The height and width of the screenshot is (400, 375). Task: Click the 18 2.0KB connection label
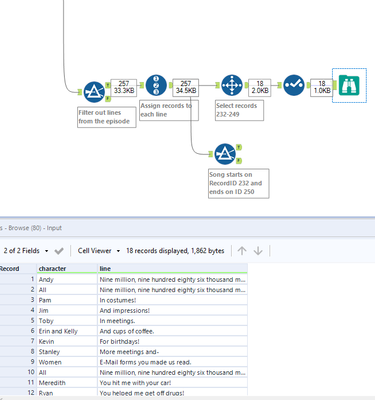260,88
